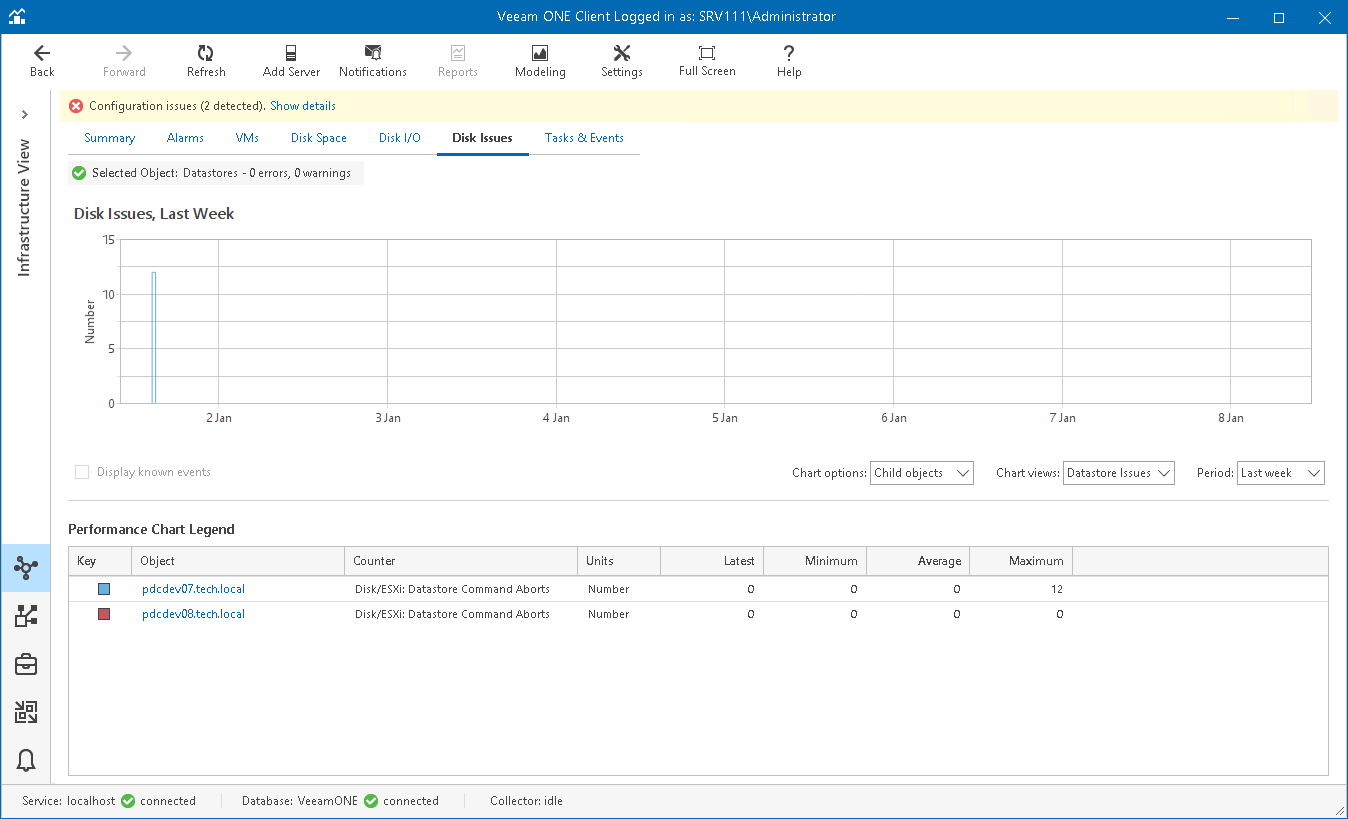Click the Disk Issues, Last Week chart title

point(154,213)
